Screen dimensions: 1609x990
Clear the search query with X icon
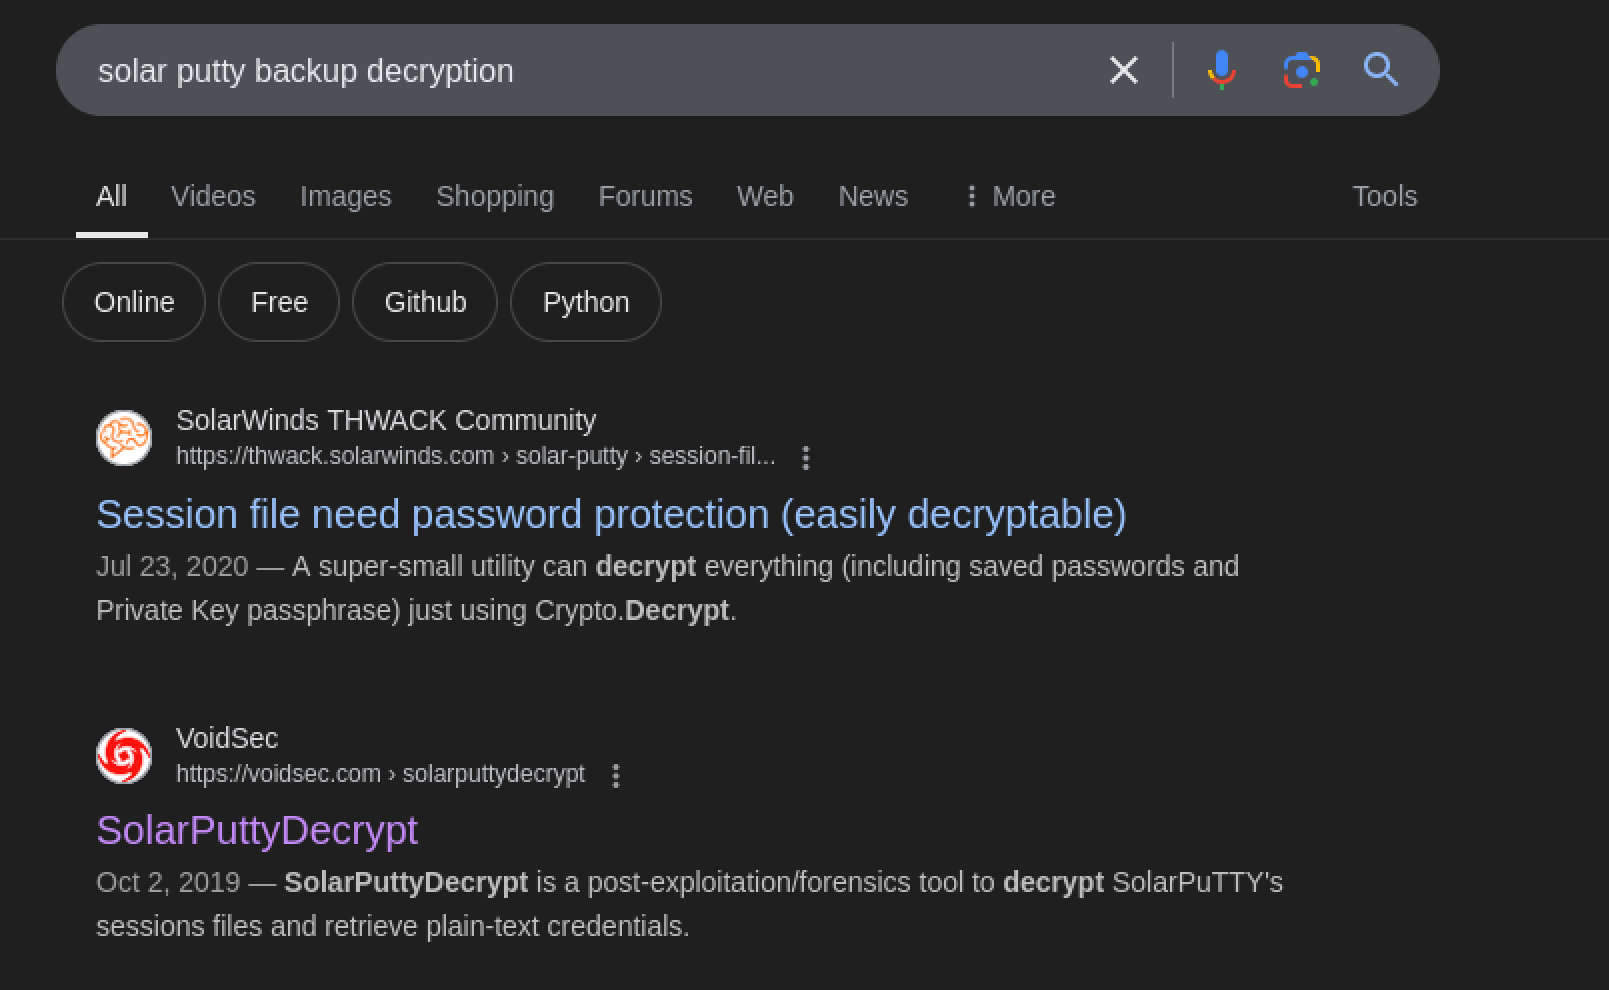[x=1123, y=70]
